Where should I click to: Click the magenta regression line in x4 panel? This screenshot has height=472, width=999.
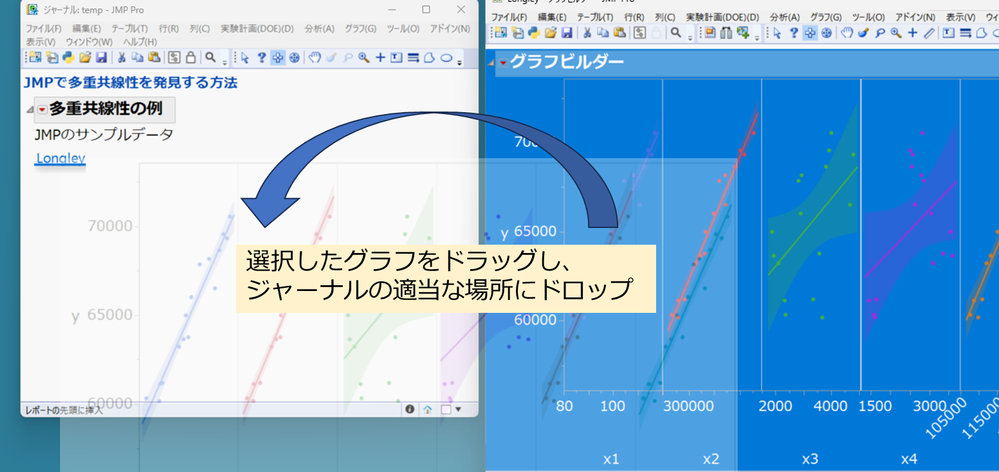(911, 229)
